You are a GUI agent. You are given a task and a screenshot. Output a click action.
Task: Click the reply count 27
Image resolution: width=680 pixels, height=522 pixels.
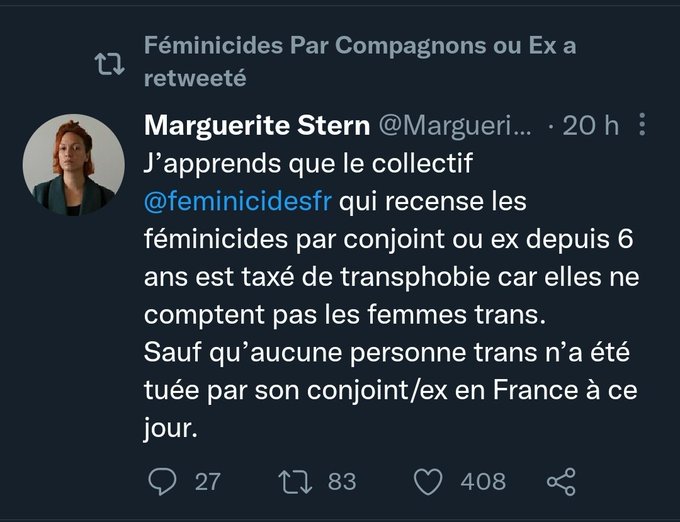pyautogui.click(x=207, y=482)
